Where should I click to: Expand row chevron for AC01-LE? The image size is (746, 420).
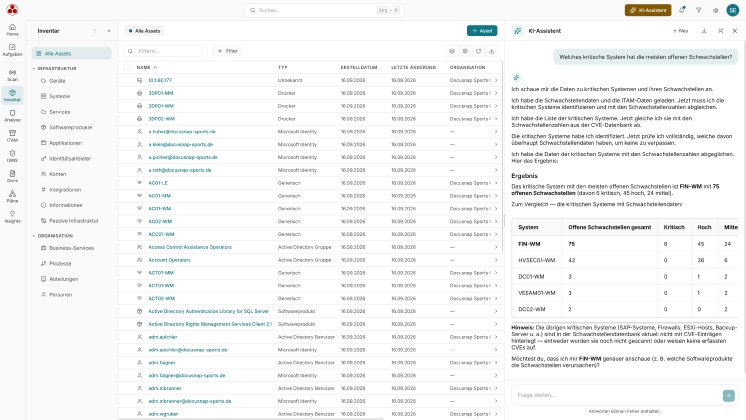click(496, 183)
